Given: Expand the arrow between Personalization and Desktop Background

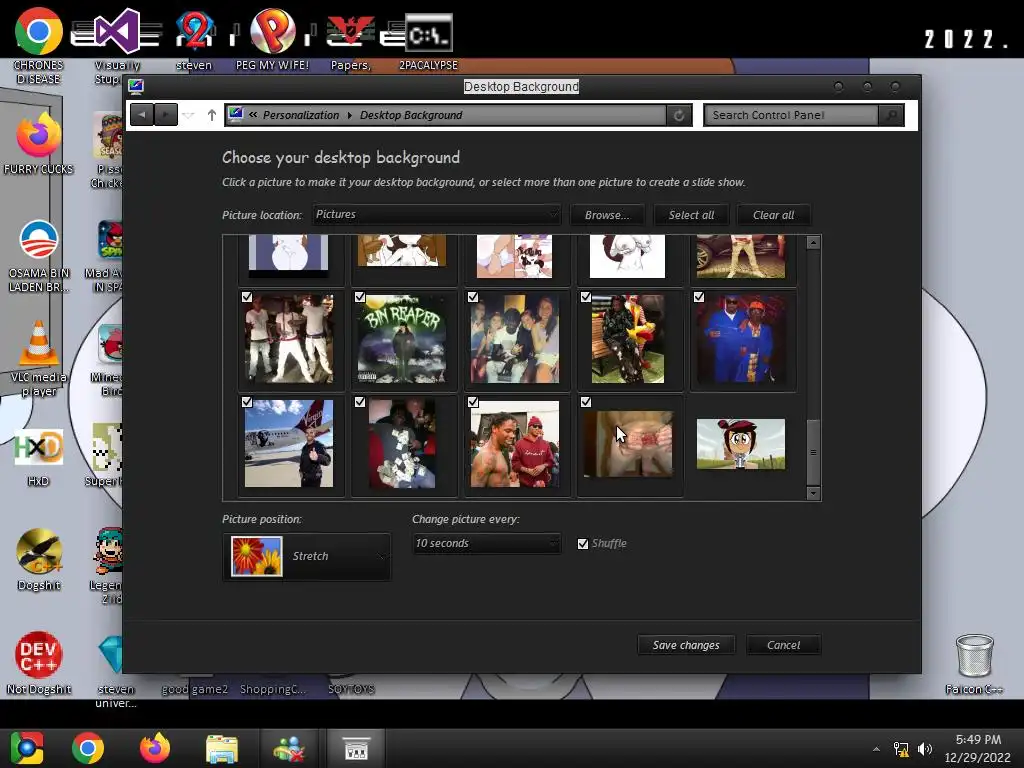Looking at the screenshot, I should (349, 115).
